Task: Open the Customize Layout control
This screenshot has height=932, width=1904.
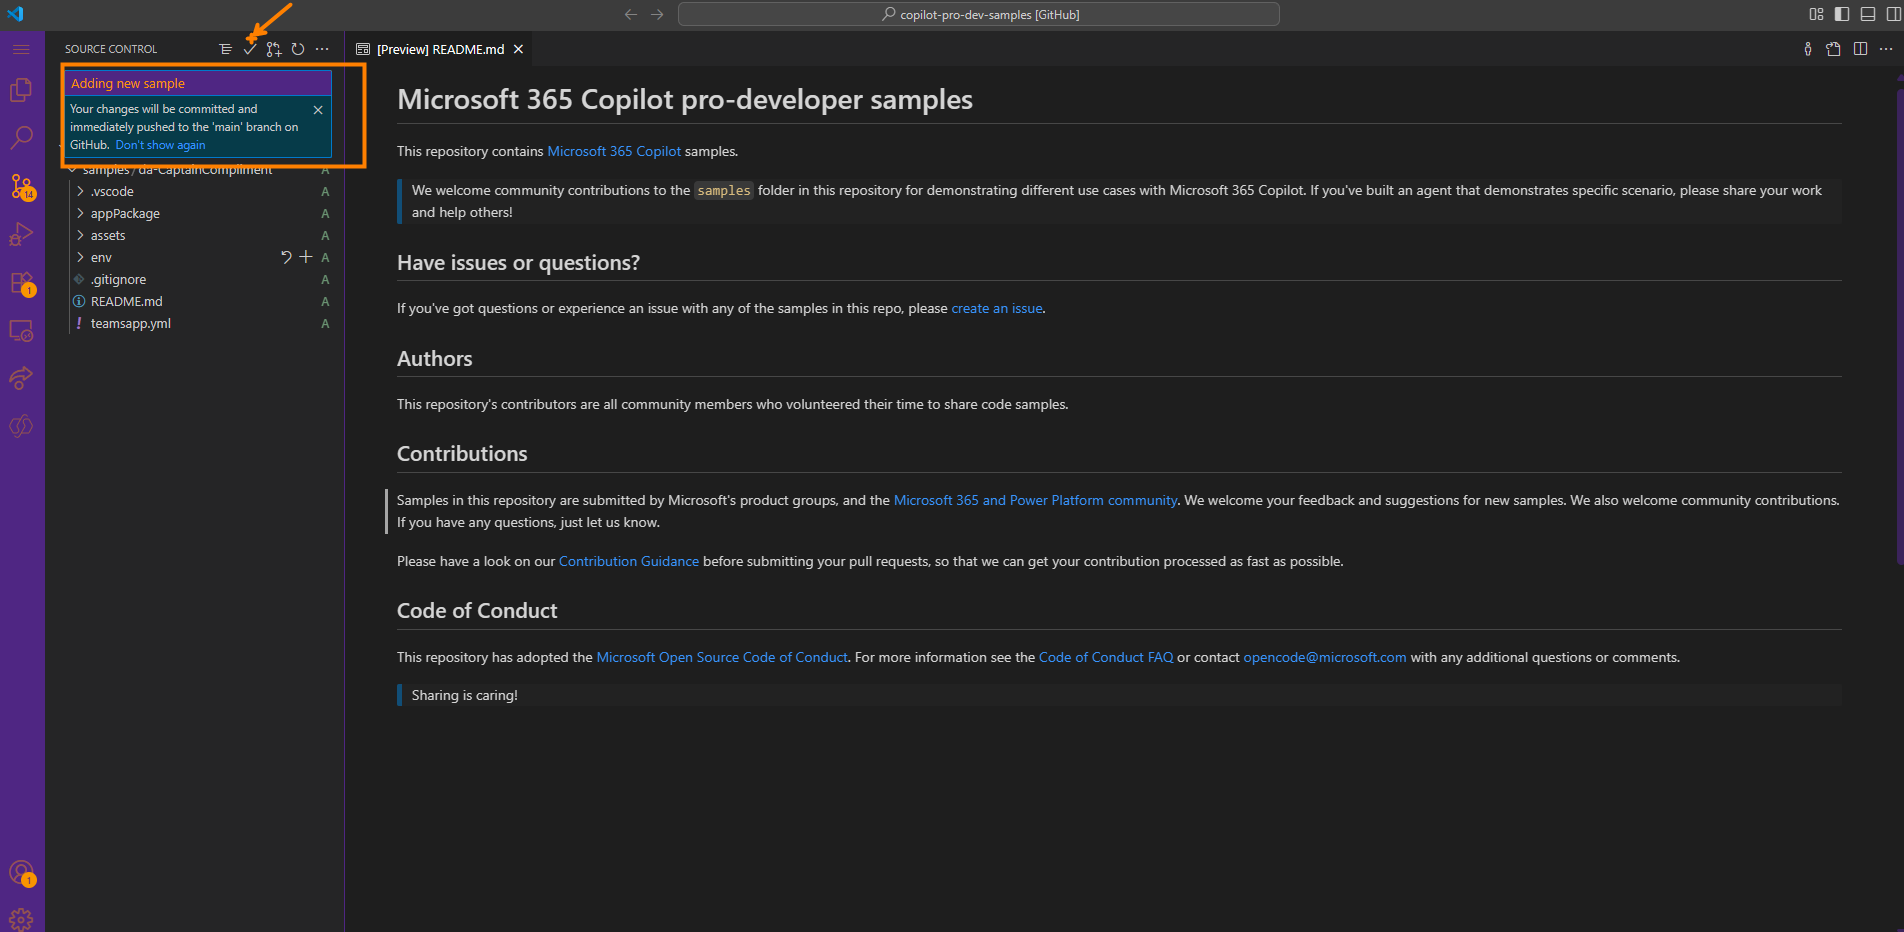Action: 1817,14
